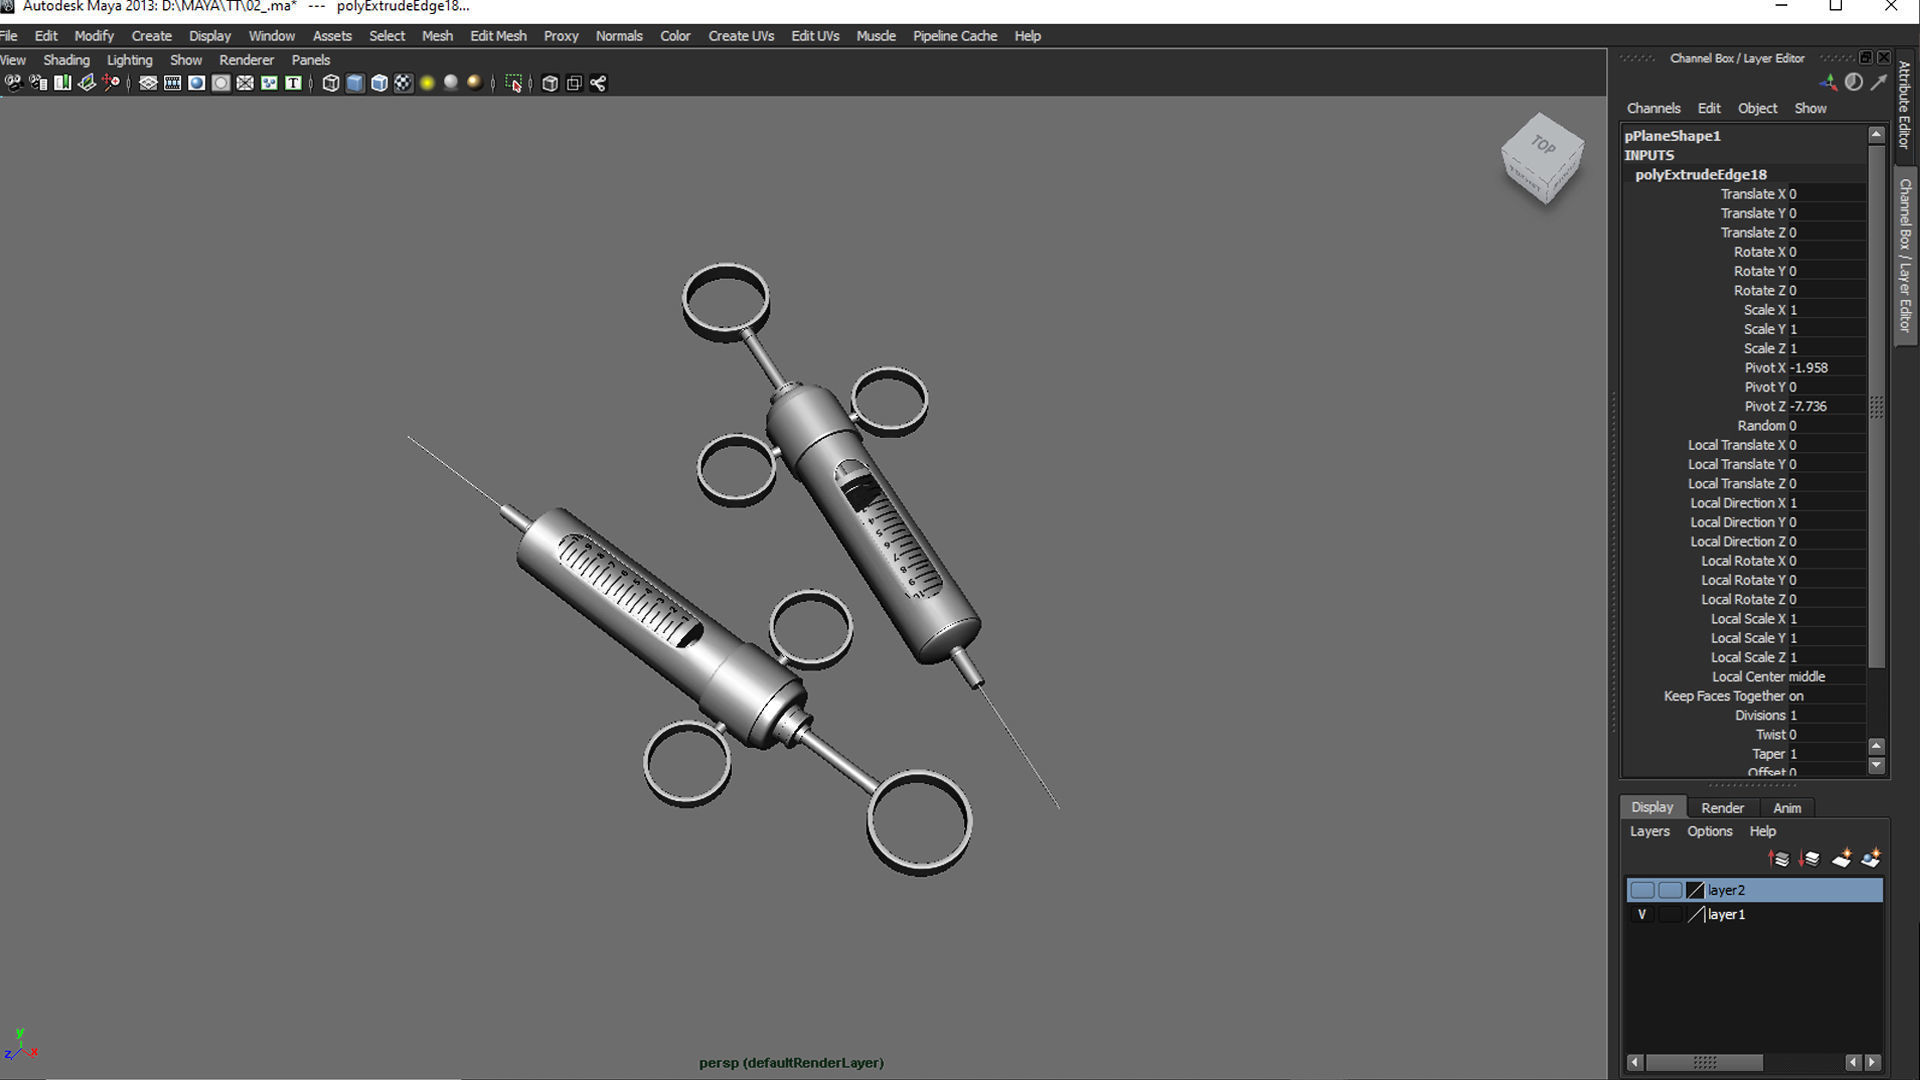1920x1080 pixels.
Task: Open the Panels menu
Action: (x=311, y=60)
